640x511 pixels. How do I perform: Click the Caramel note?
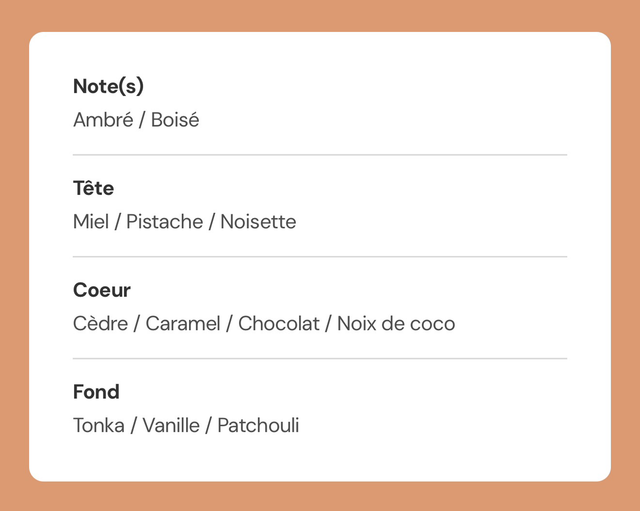(183, 324)
